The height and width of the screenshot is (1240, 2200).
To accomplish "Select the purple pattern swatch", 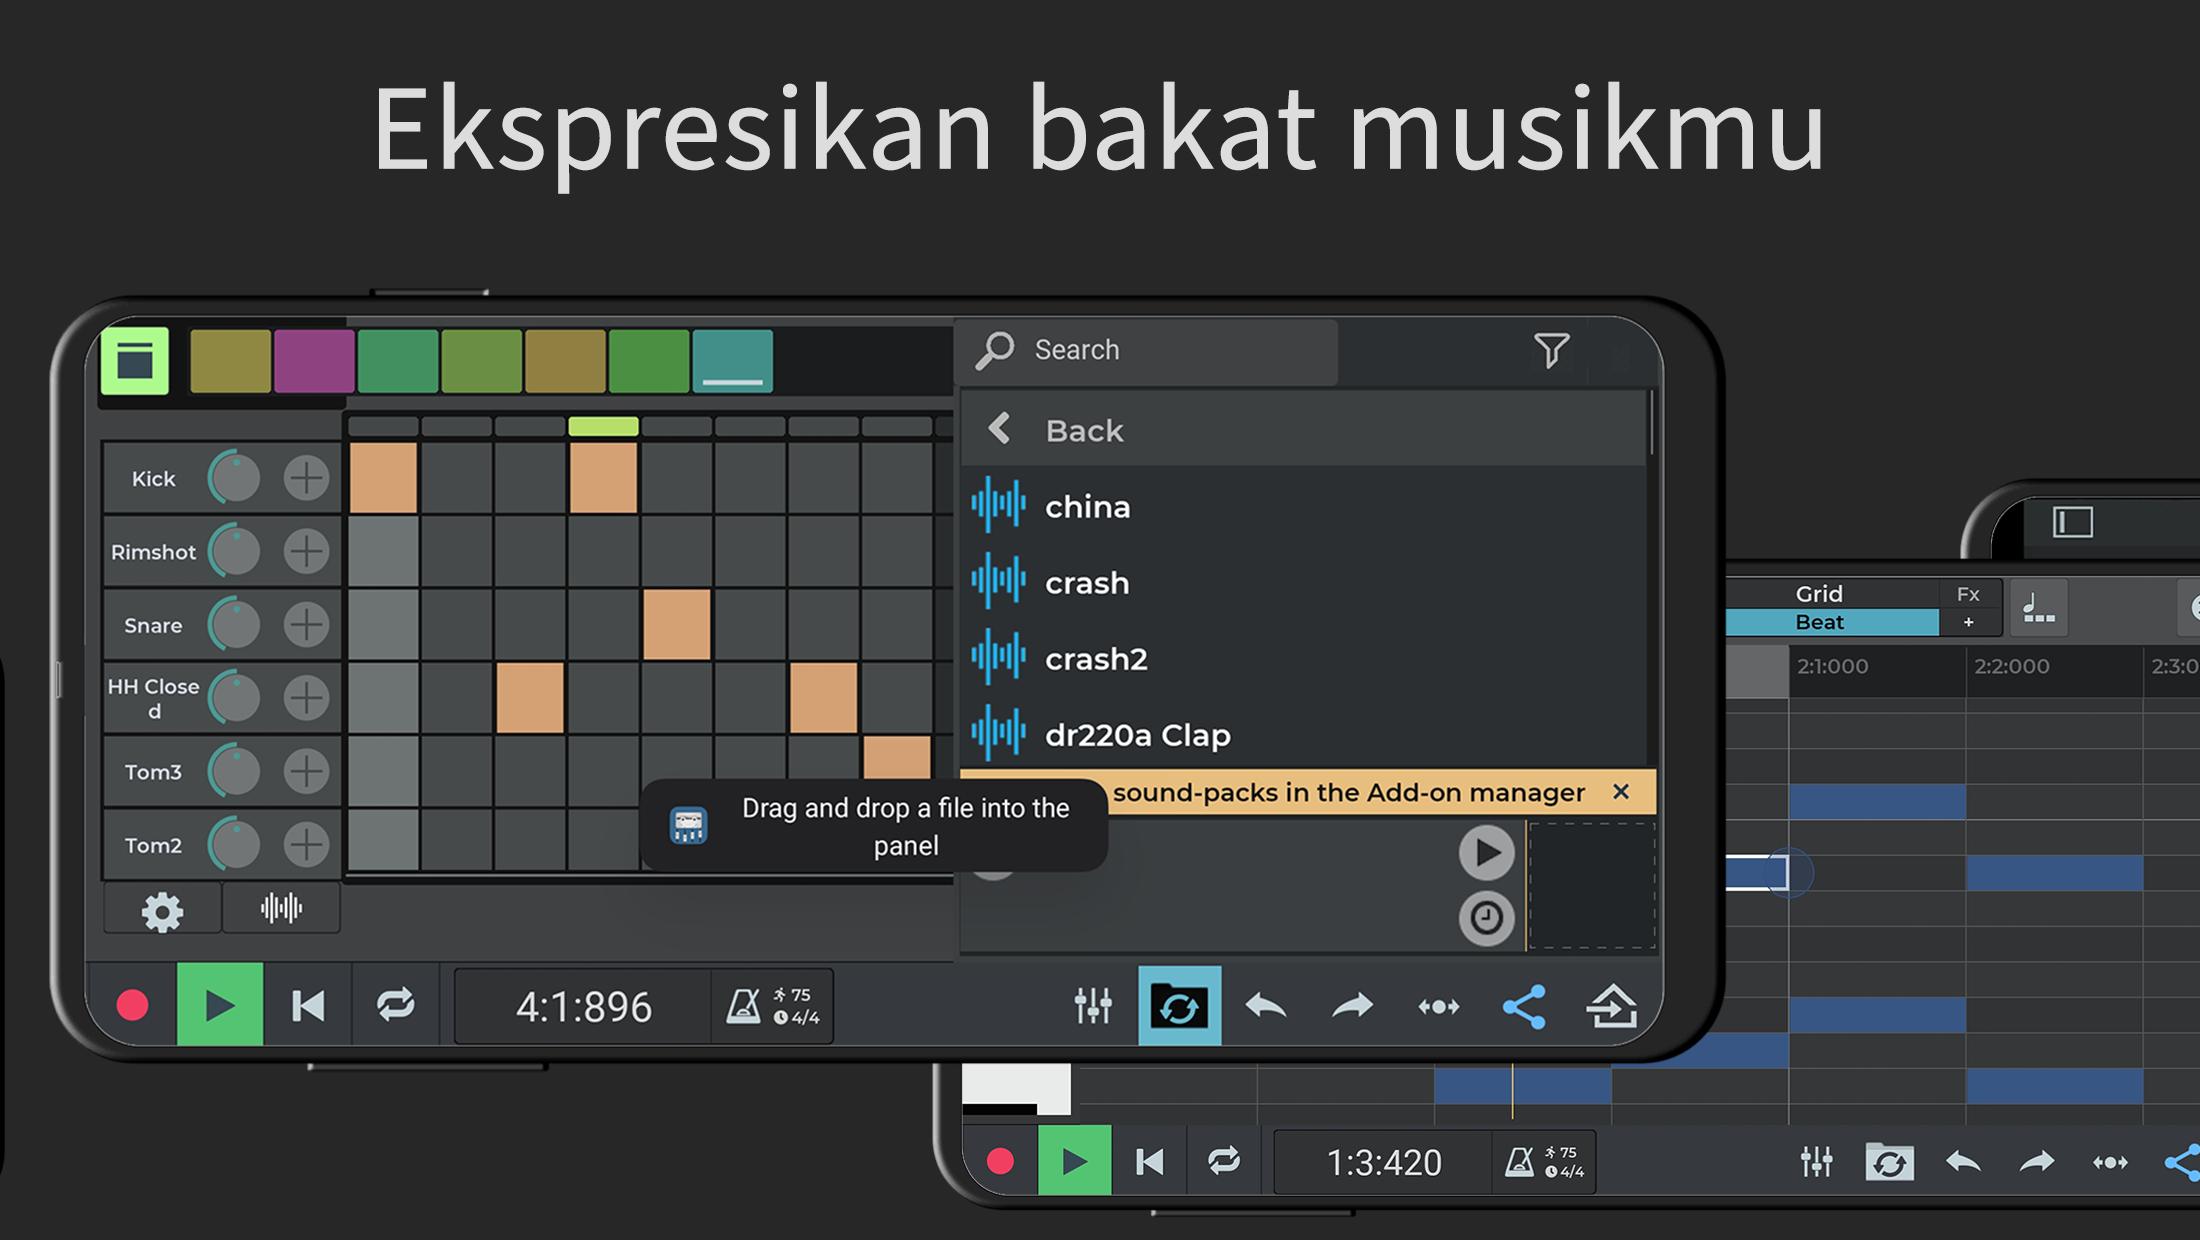I will point(314,361).
